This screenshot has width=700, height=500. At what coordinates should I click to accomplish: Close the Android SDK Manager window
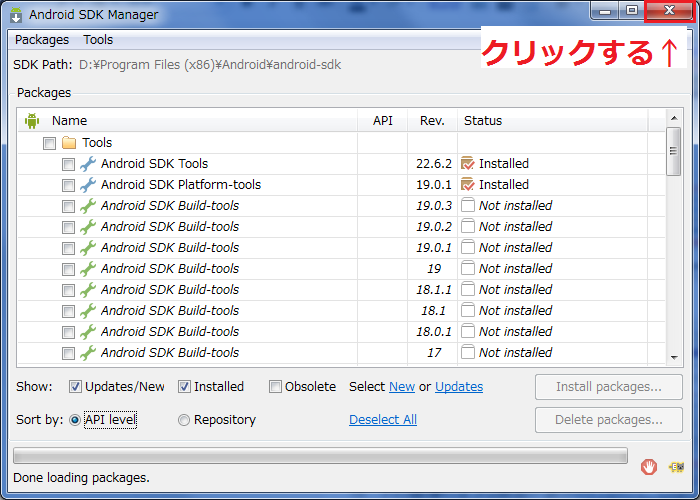(x=669, y=11)
